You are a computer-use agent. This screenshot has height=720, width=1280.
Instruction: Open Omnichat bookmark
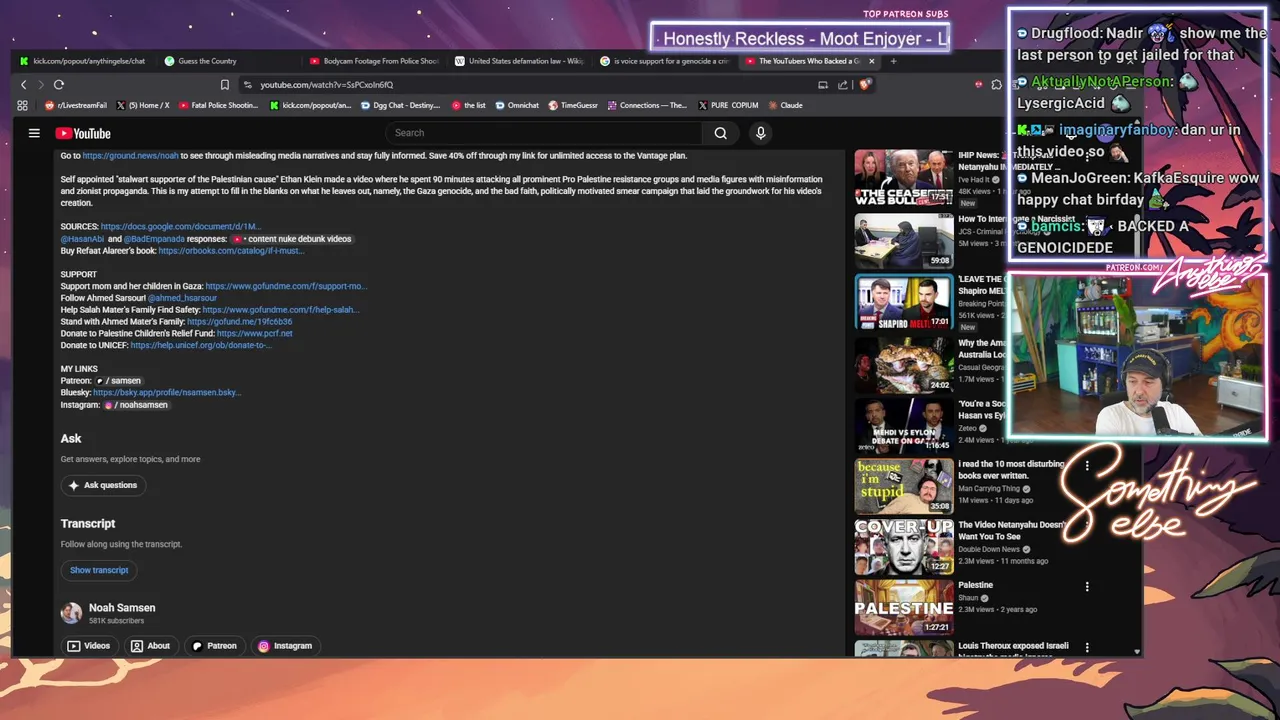[517, 105]
